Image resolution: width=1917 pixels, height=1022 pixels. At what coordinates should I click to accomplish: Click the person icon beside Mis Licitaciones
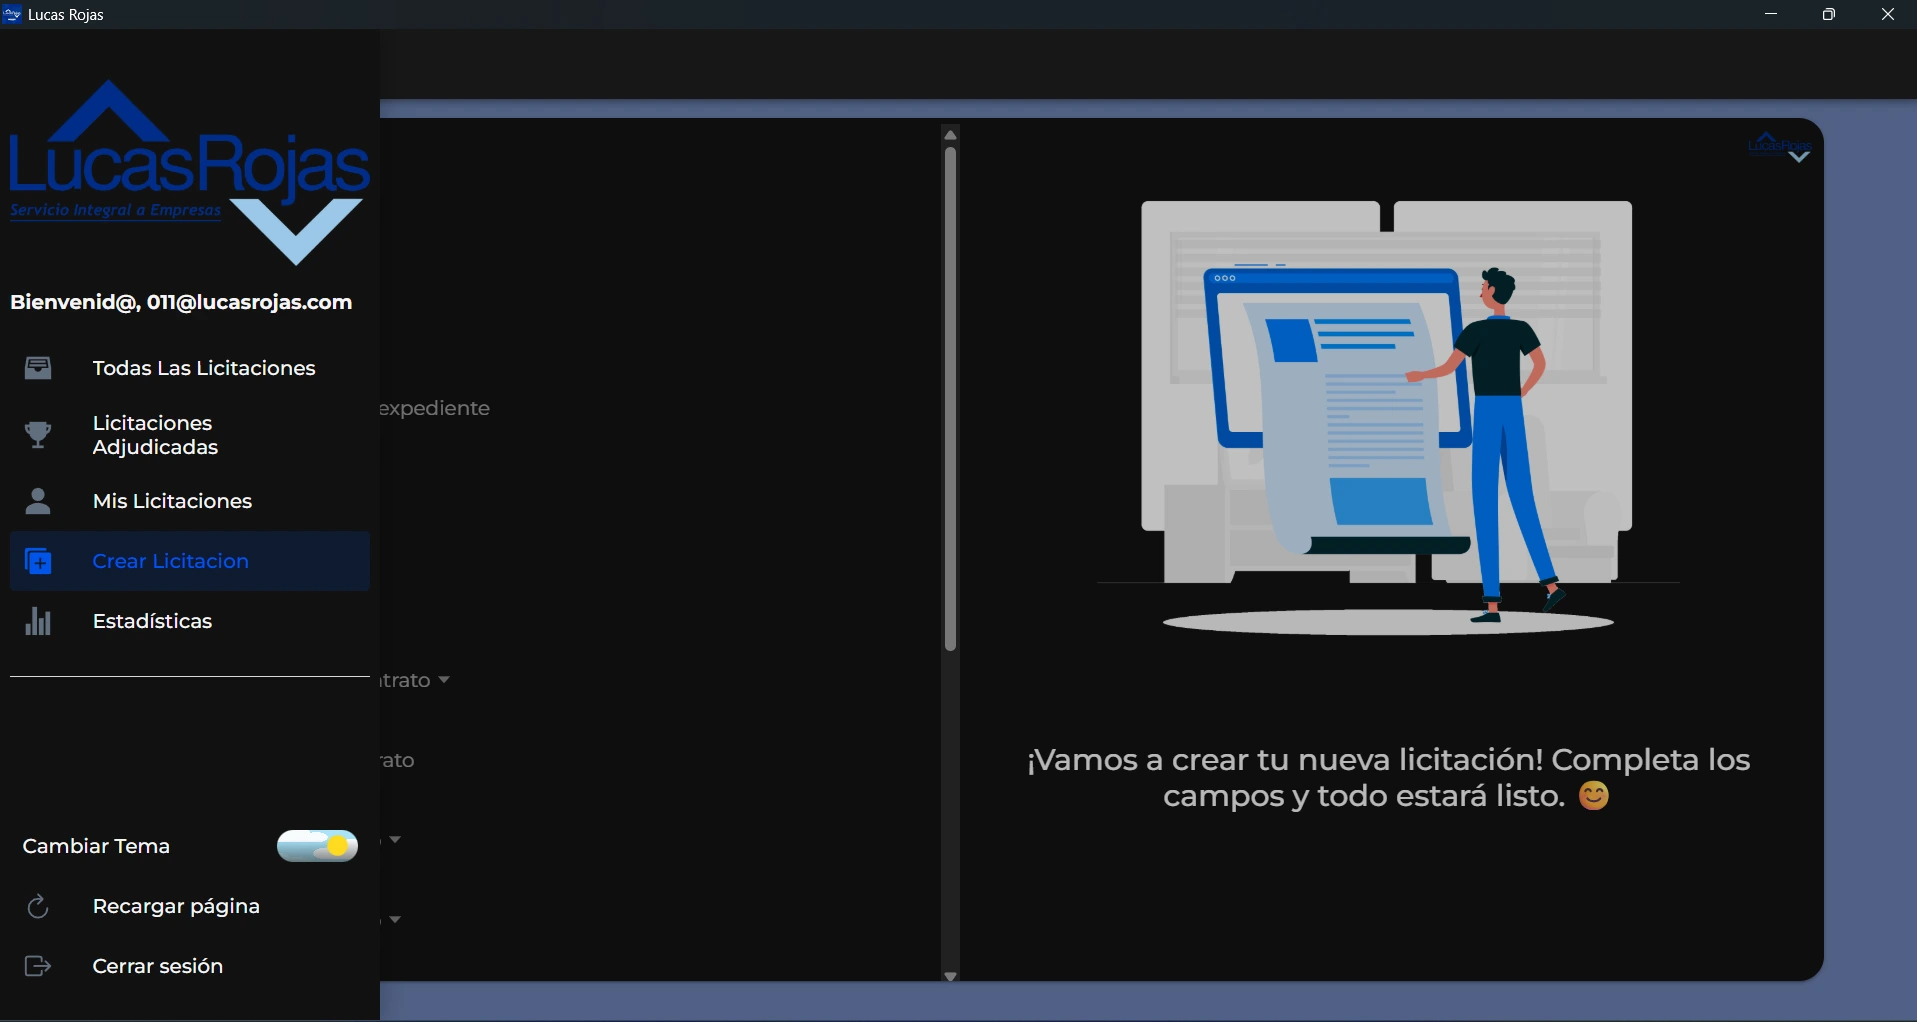click(38, 501)
